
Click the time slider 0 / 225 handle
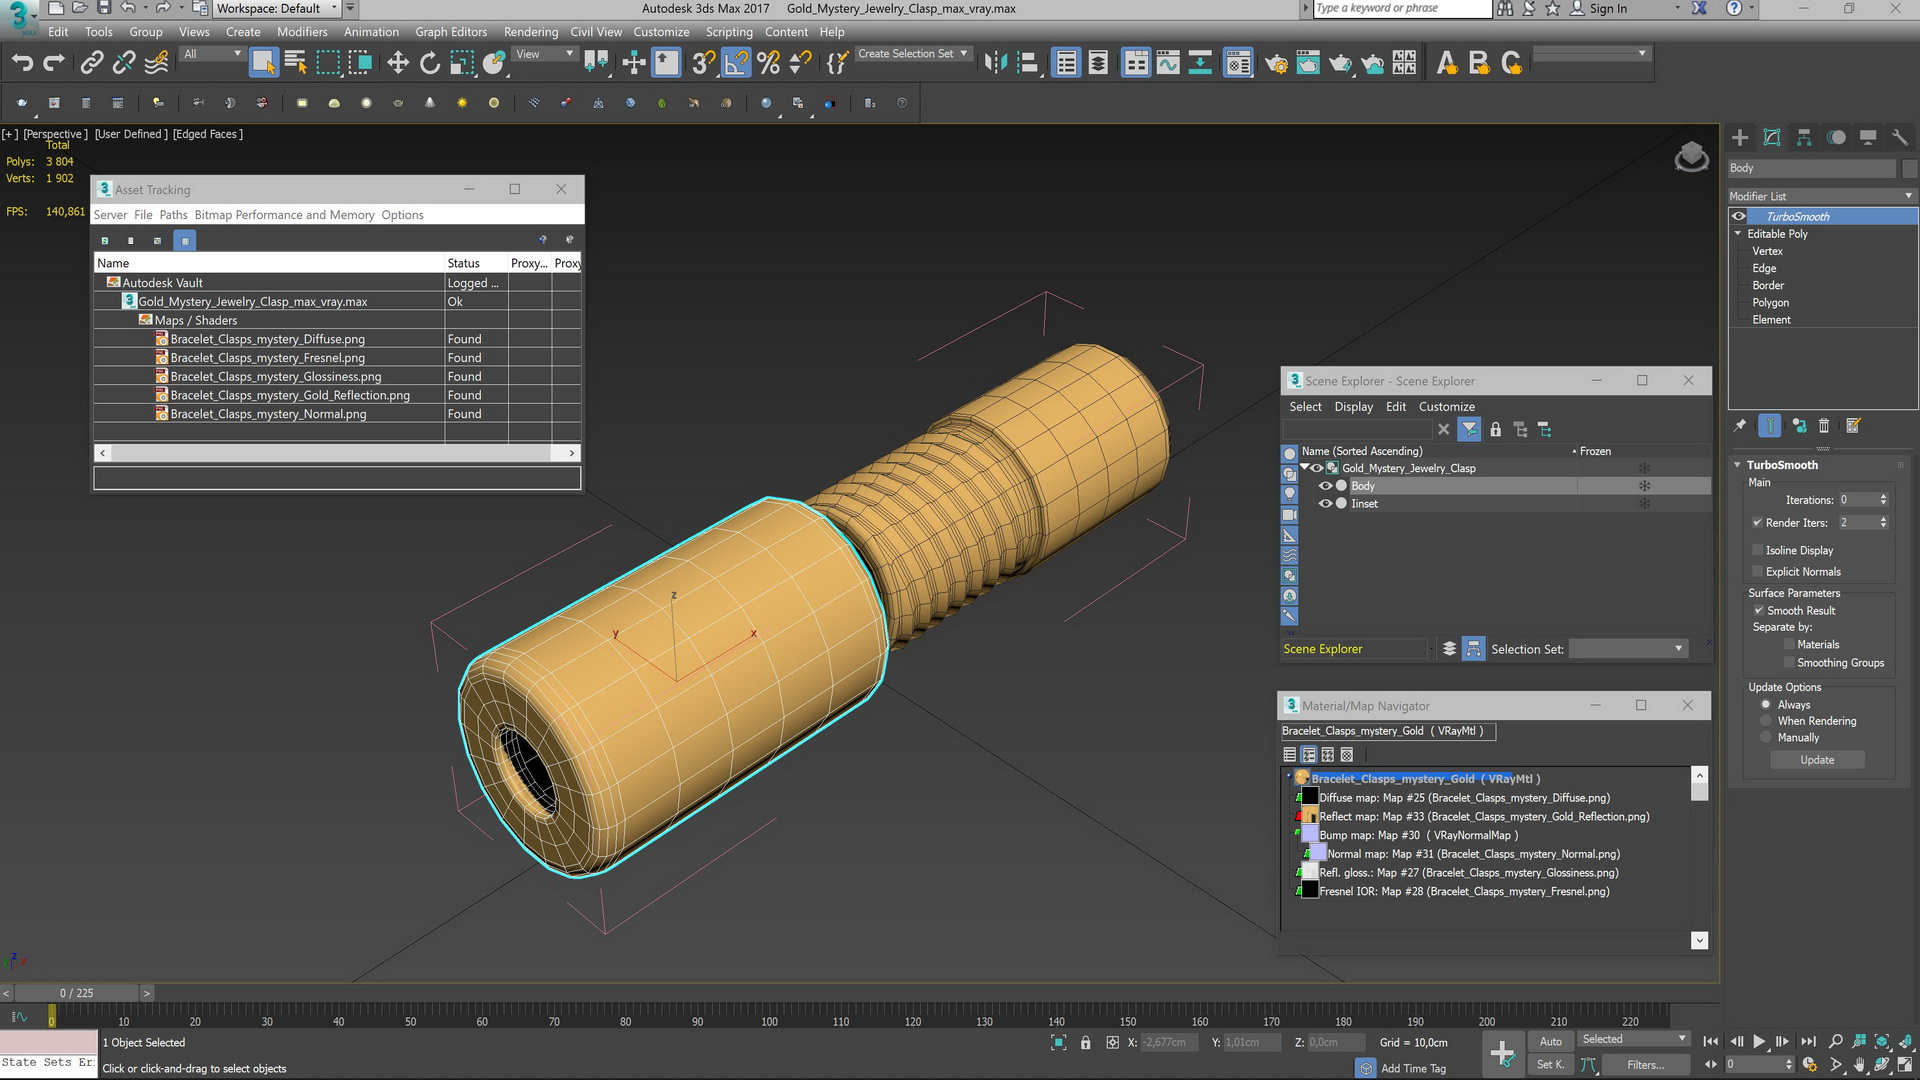[x=77, y=993]
